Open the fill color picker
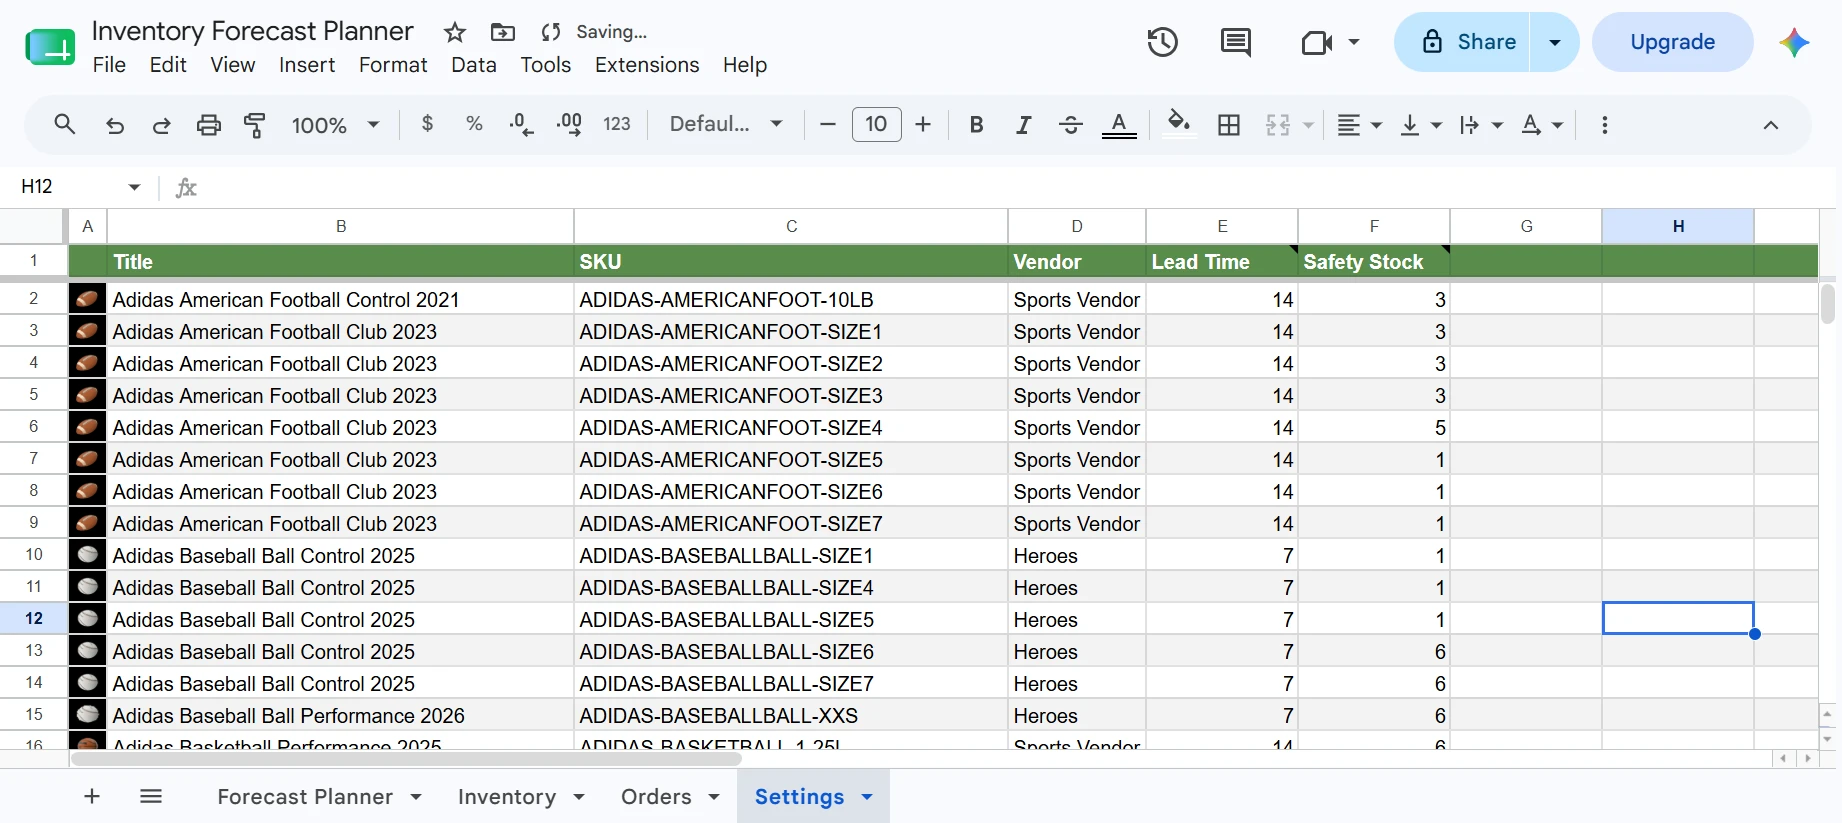Image resolution: width=1842 pixels, height=823 pixels. pos(1179,124)
